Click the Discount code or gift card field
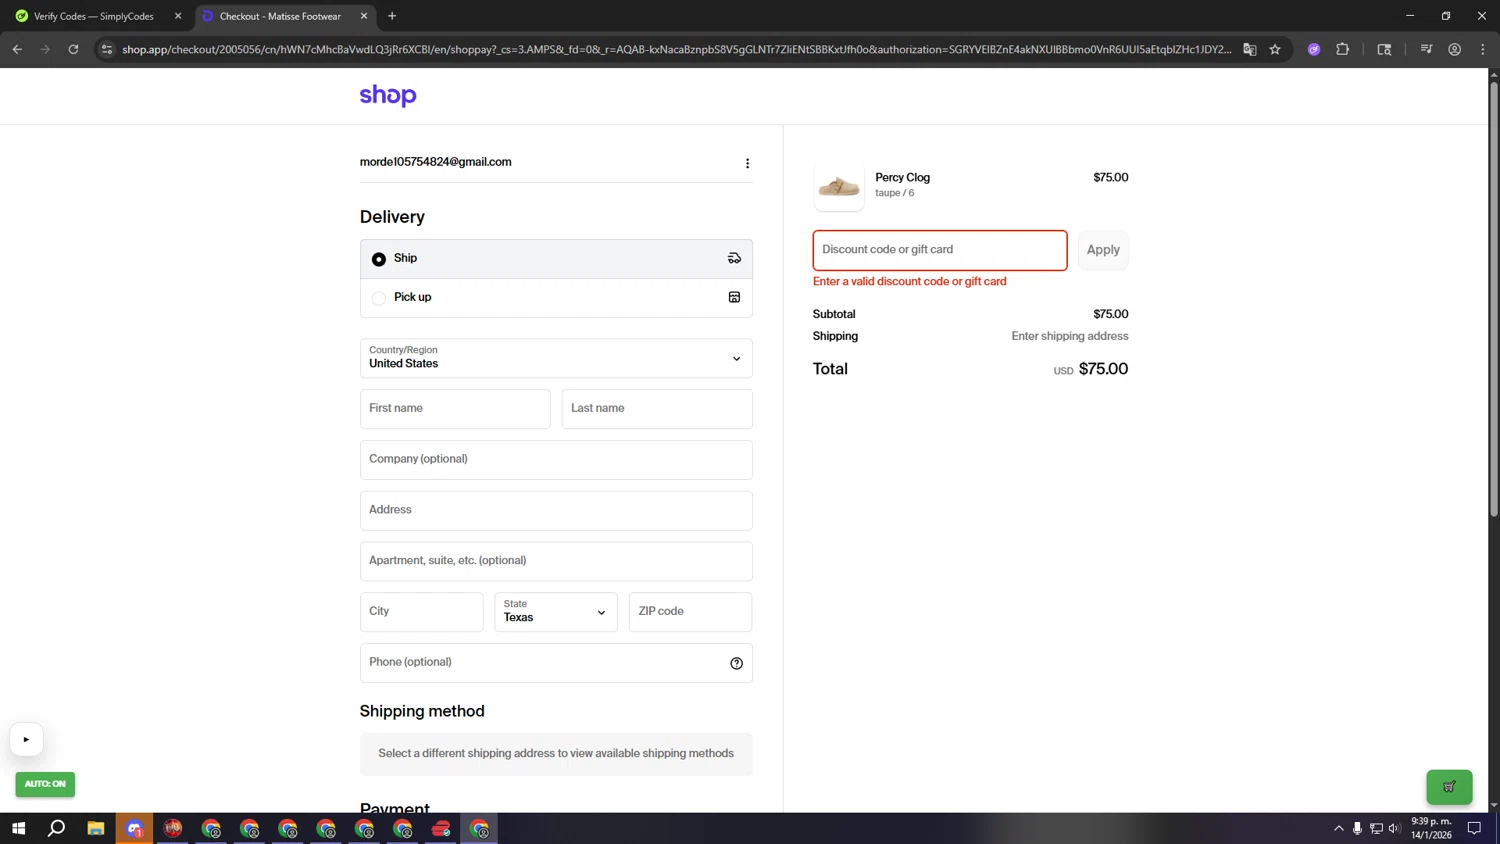 940,250
